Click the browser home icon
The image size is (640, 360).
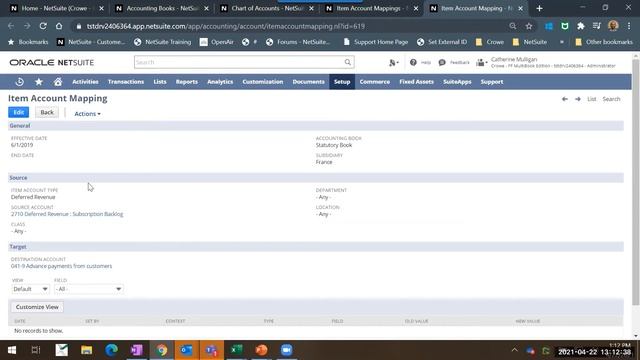click(59, 26)
